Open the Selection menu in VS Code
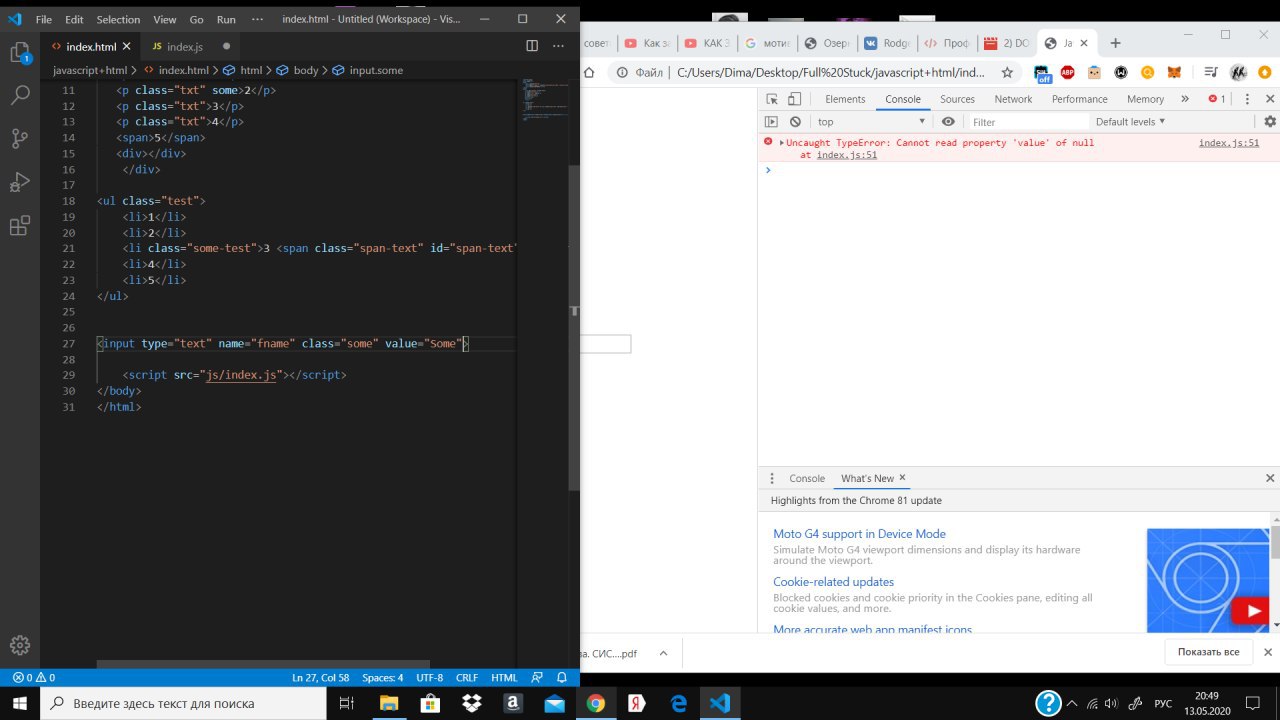The image size is (1280, 720). click(118, 19)
